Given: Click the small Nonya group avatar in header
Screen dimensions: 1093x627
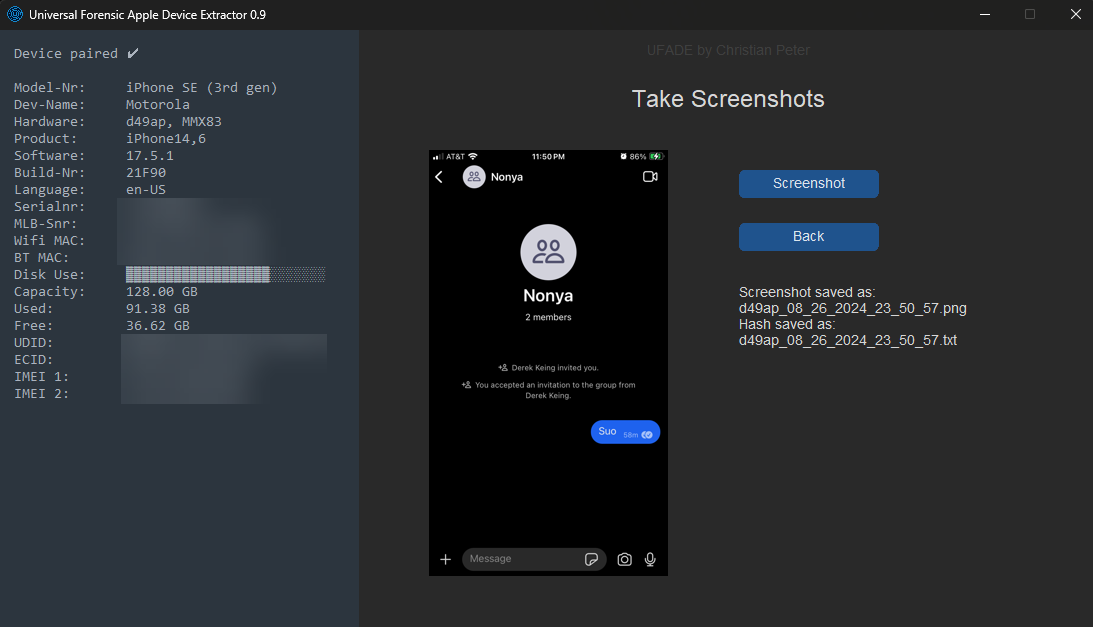Looking at the screenshot, I should click(x=474, y=177).
